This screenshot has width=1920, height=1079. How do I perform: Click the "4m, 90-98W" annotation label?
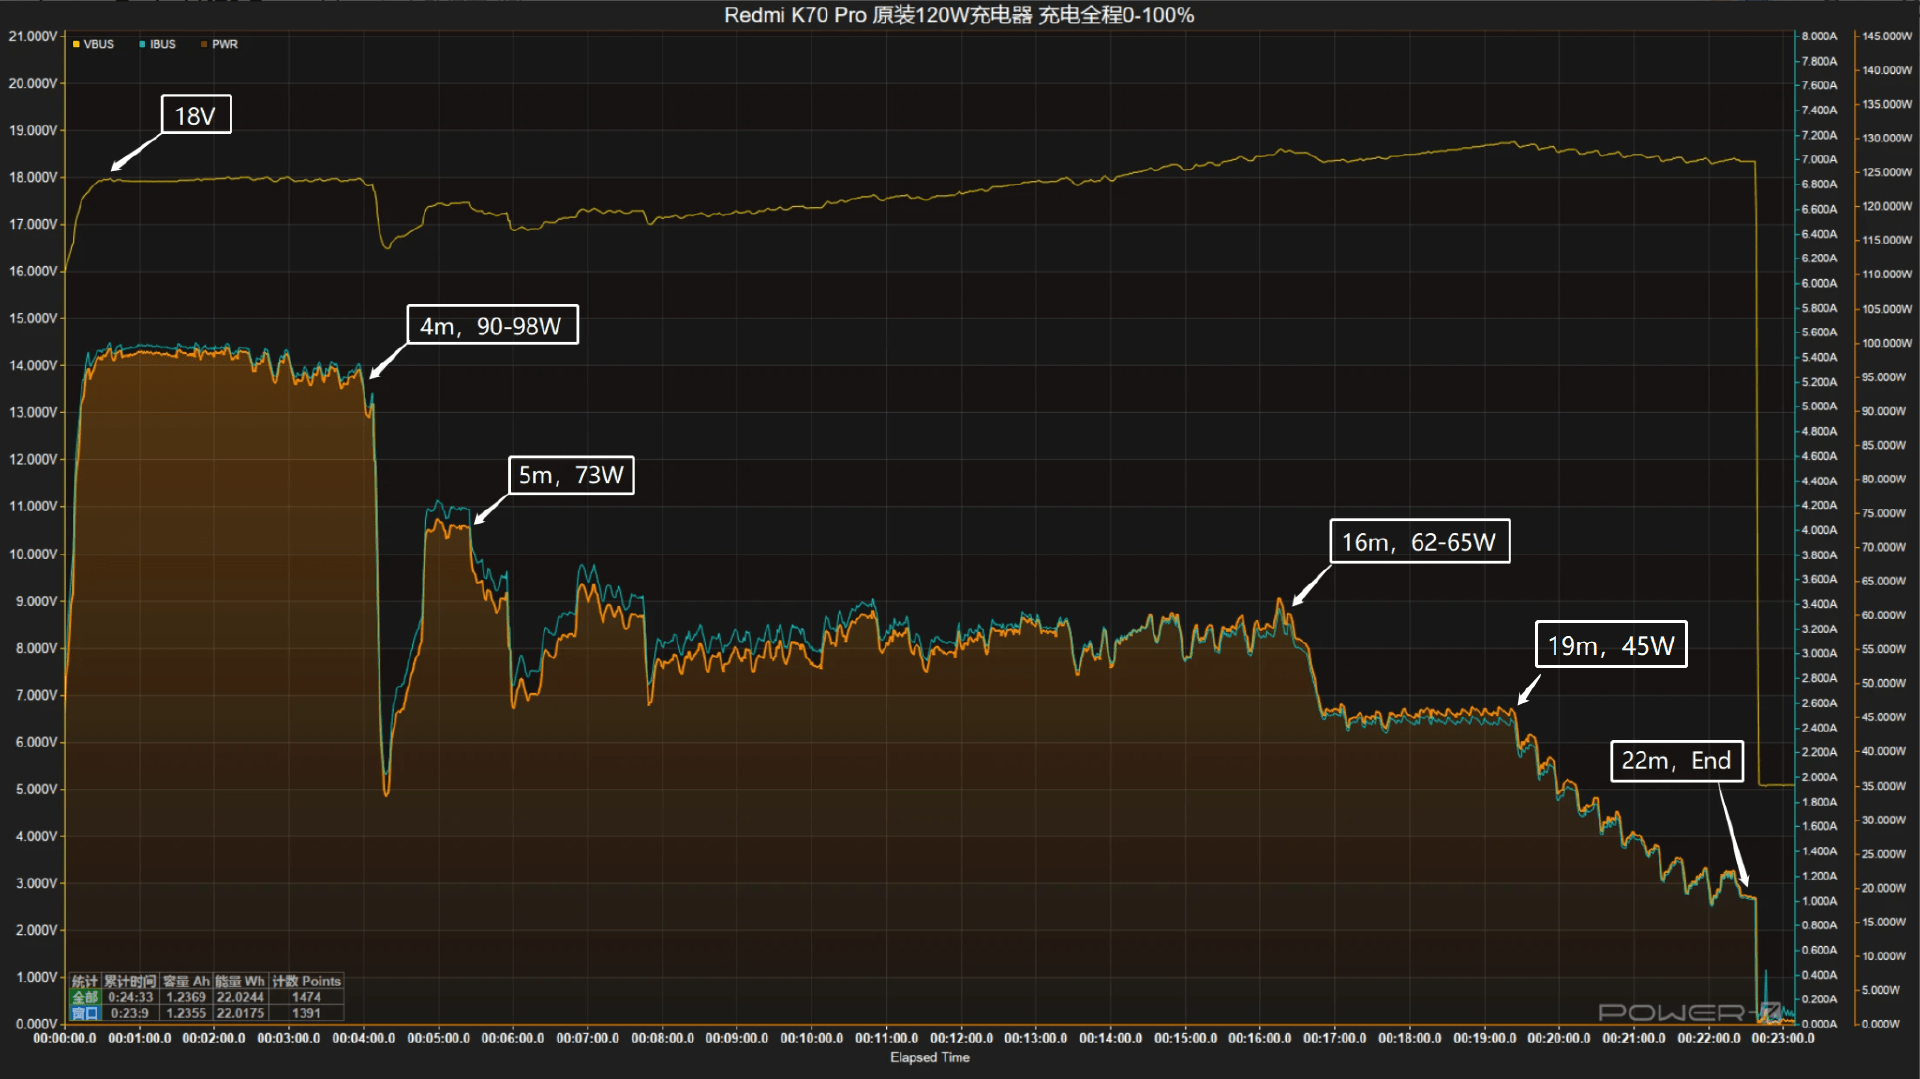(x=491, y=325)
